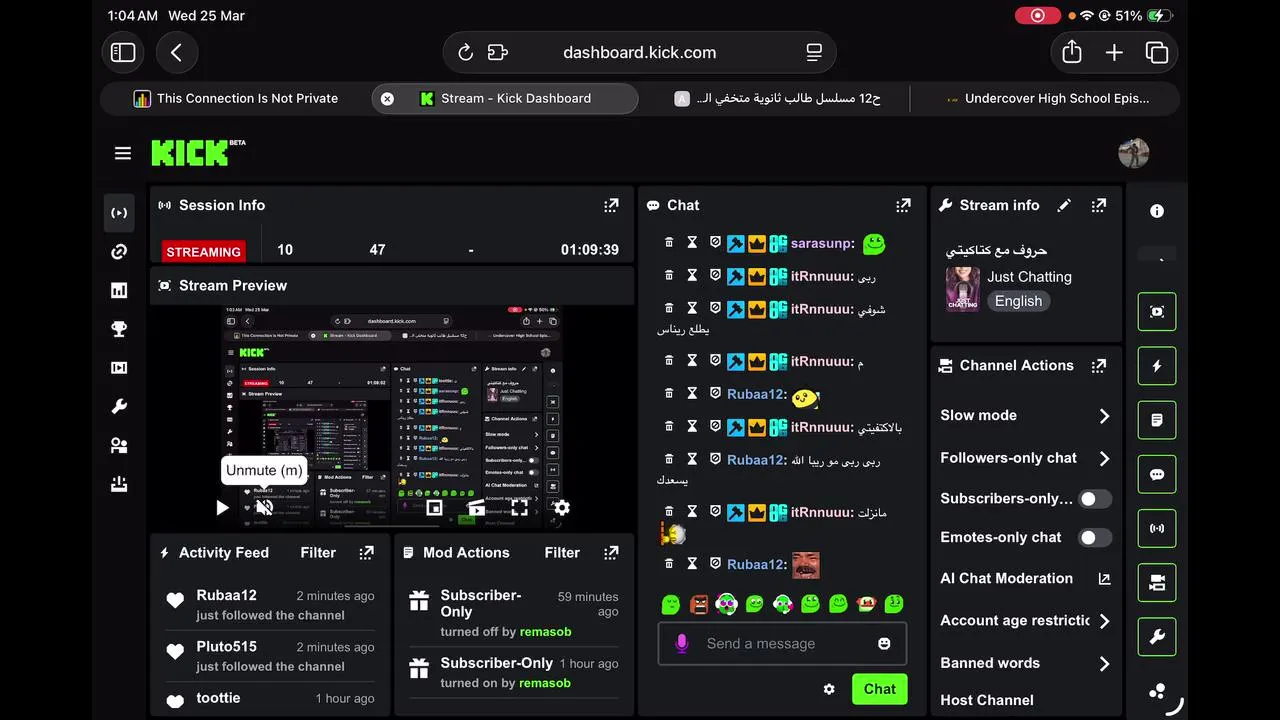Open stream preview player settings gear
The image size is (1280, 720).
coord(562,508)
